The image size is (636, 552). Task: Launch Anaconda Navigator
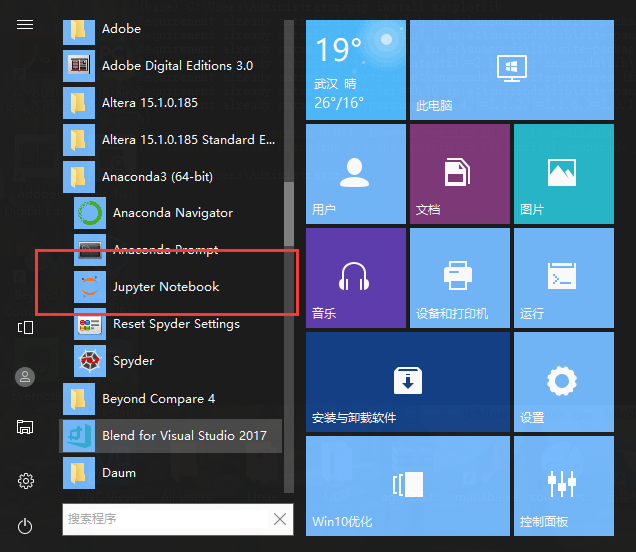point(178,213)
